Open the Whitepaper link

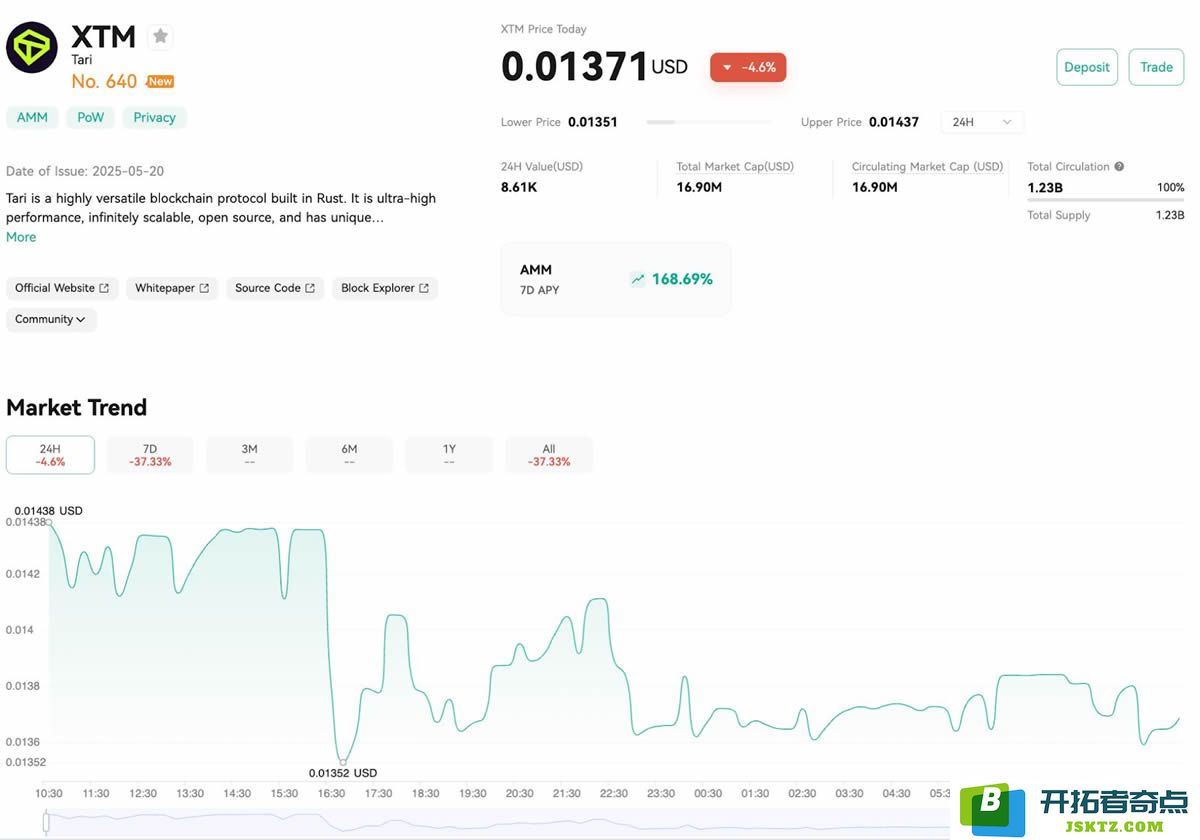point(172,288)
